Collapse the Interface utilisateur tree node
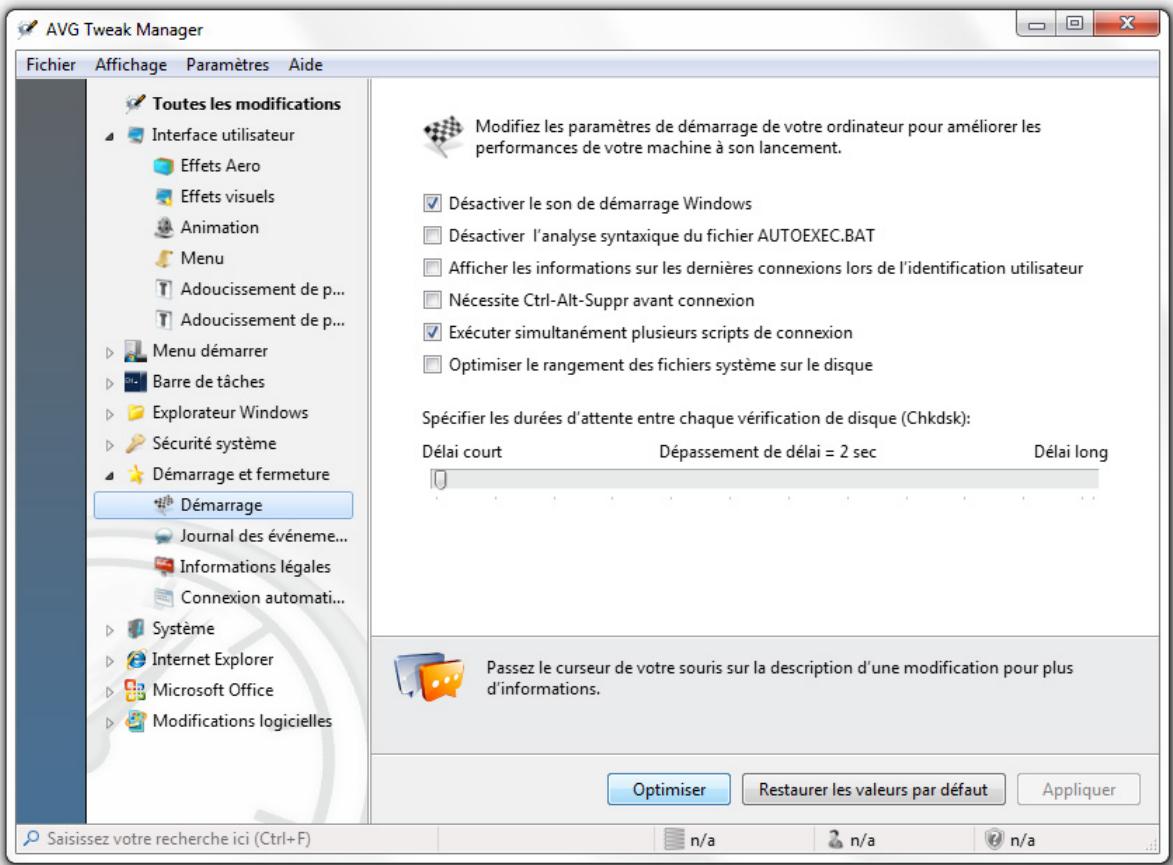The width and height of the screenshot is (1173, 865). 110,136
